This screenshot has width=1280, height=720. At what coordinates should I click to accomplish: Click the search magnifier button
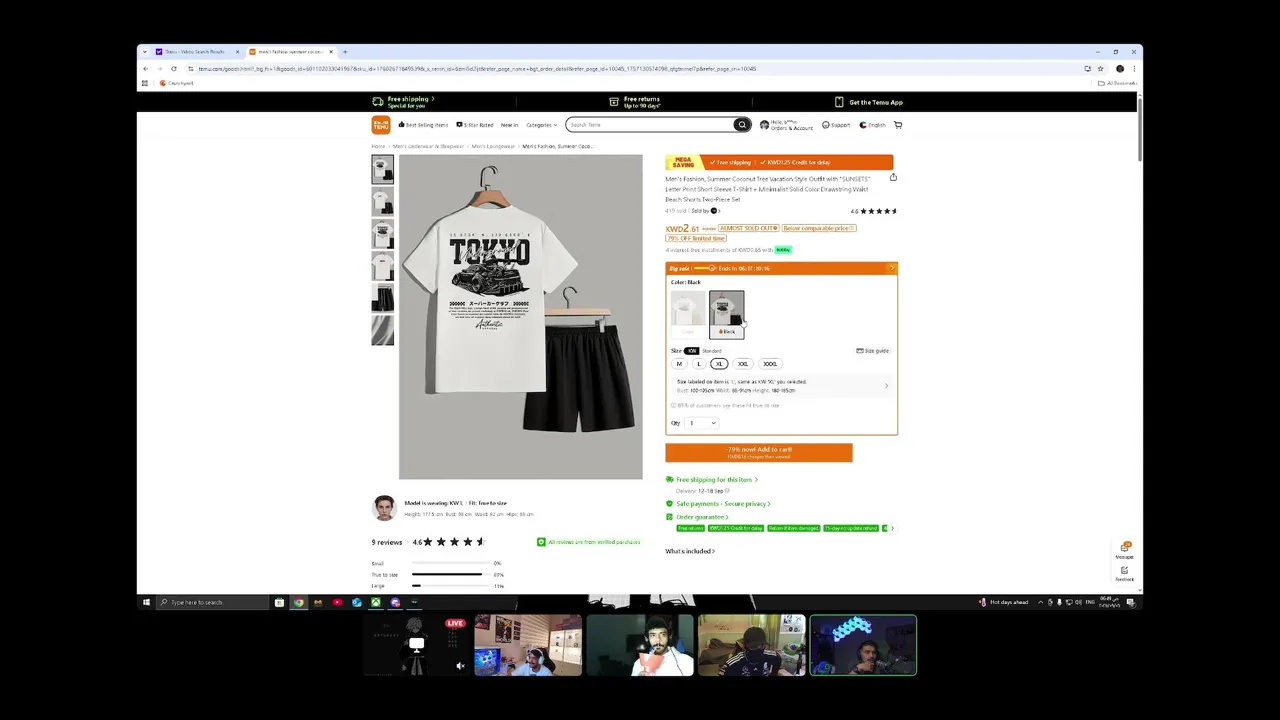pos(742,125)
